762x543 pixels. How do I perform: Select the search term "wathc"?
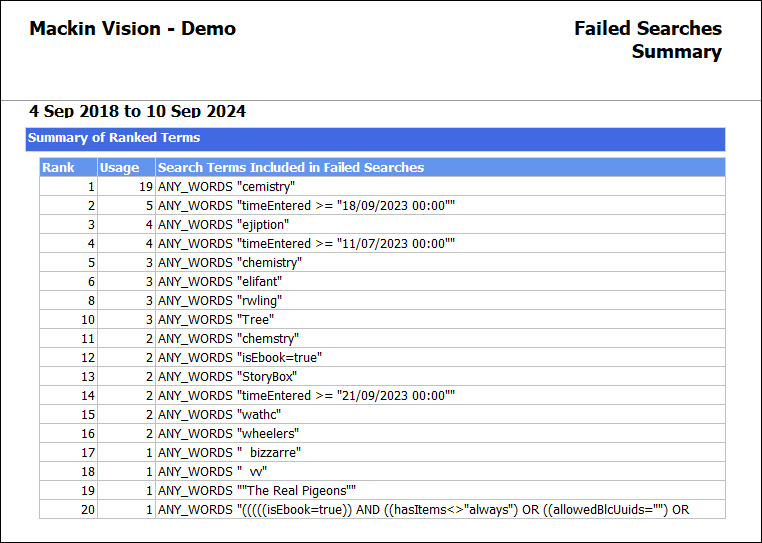(x=220, y=414)
